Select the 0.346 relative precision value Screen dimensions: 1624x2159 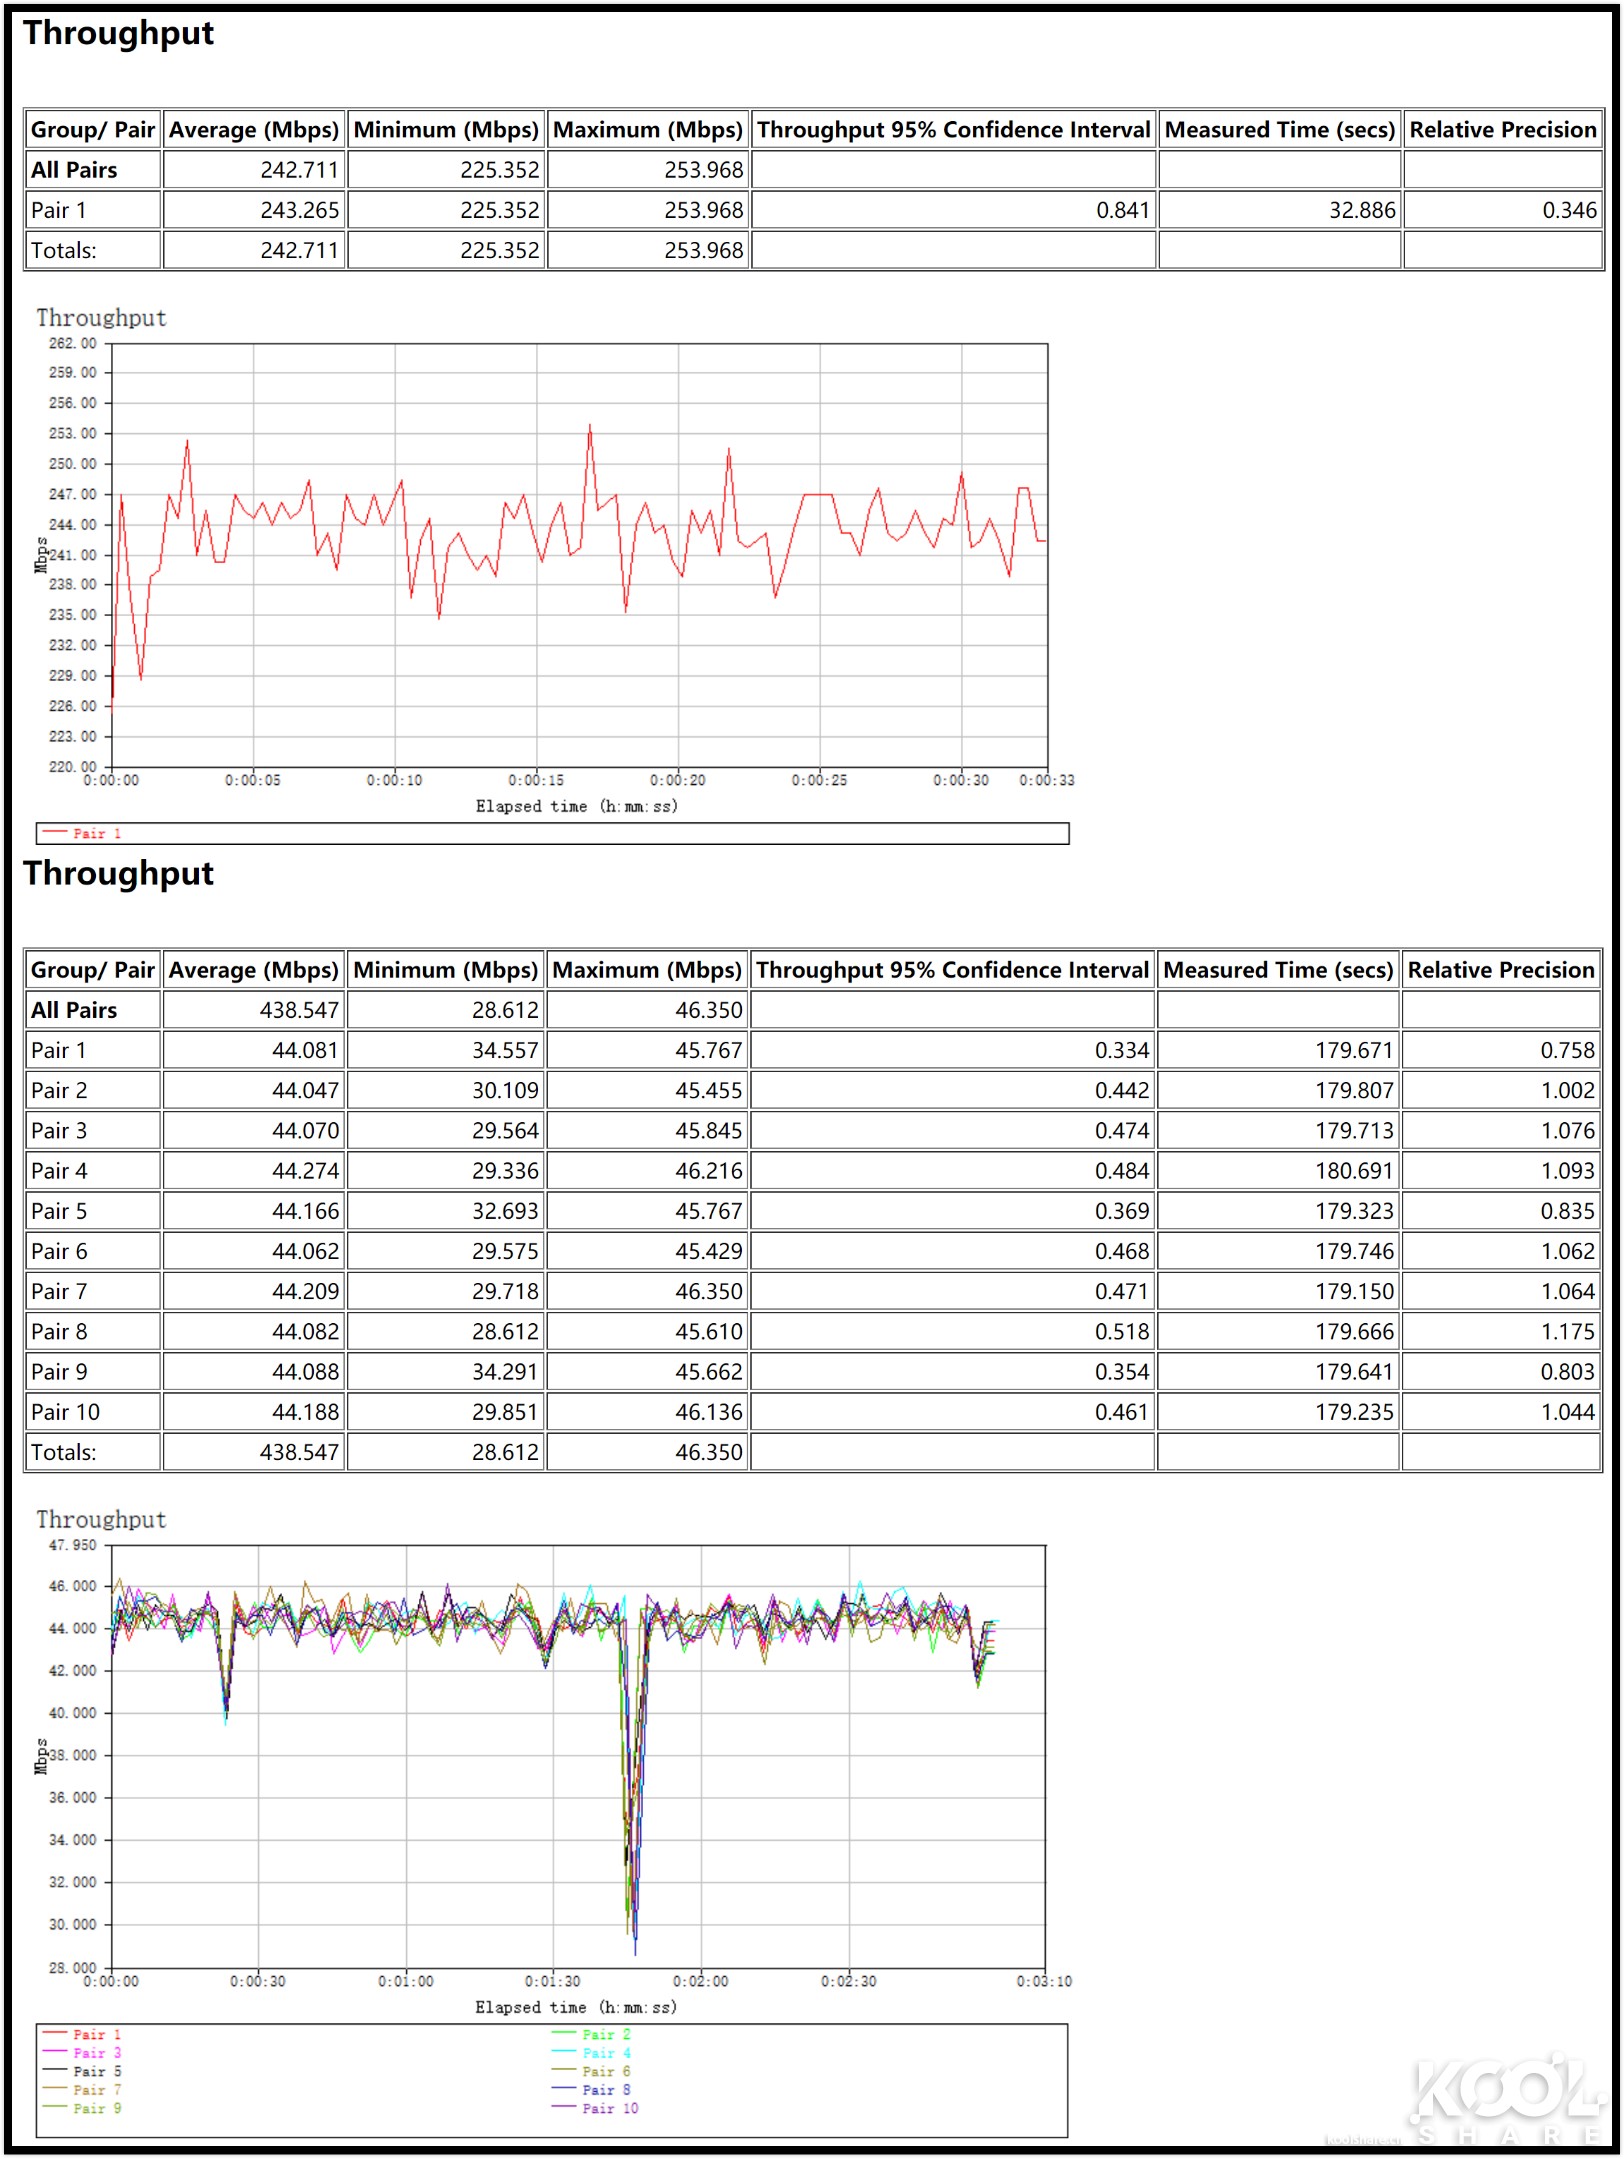(1569, 211)
